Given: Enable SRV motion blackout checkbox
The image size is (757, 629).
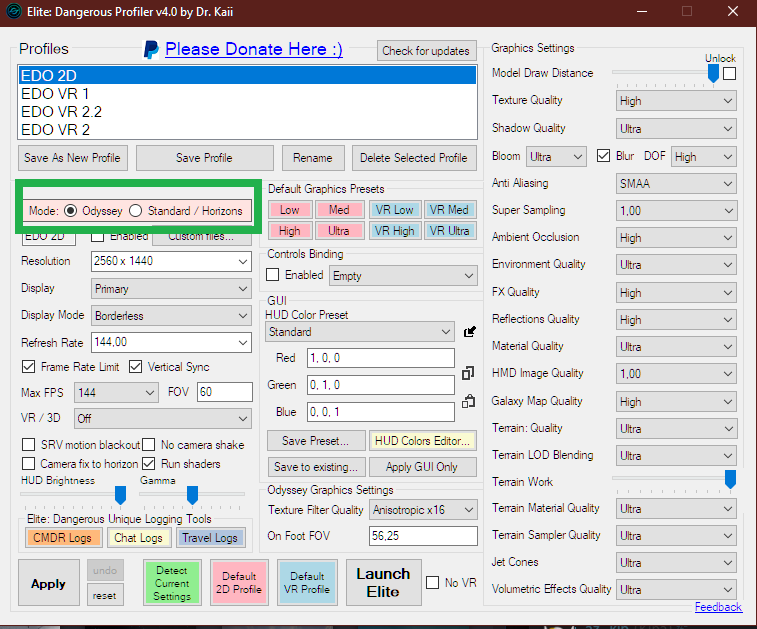Looking at the screenshot, I should pos(28,445).
